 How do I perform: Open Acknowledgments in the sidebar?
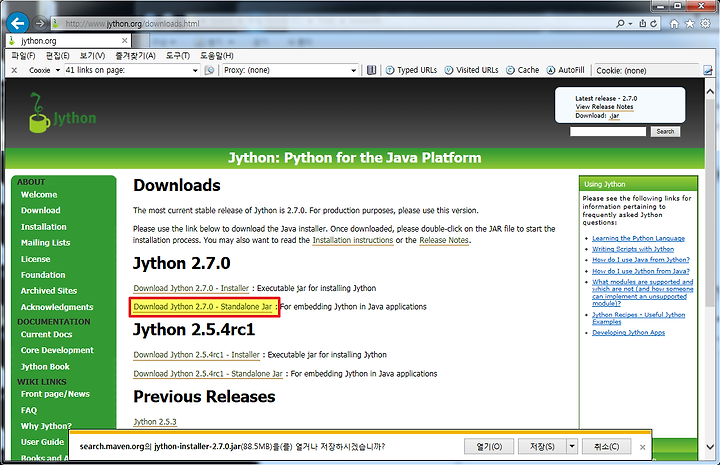tap(57, 307)
